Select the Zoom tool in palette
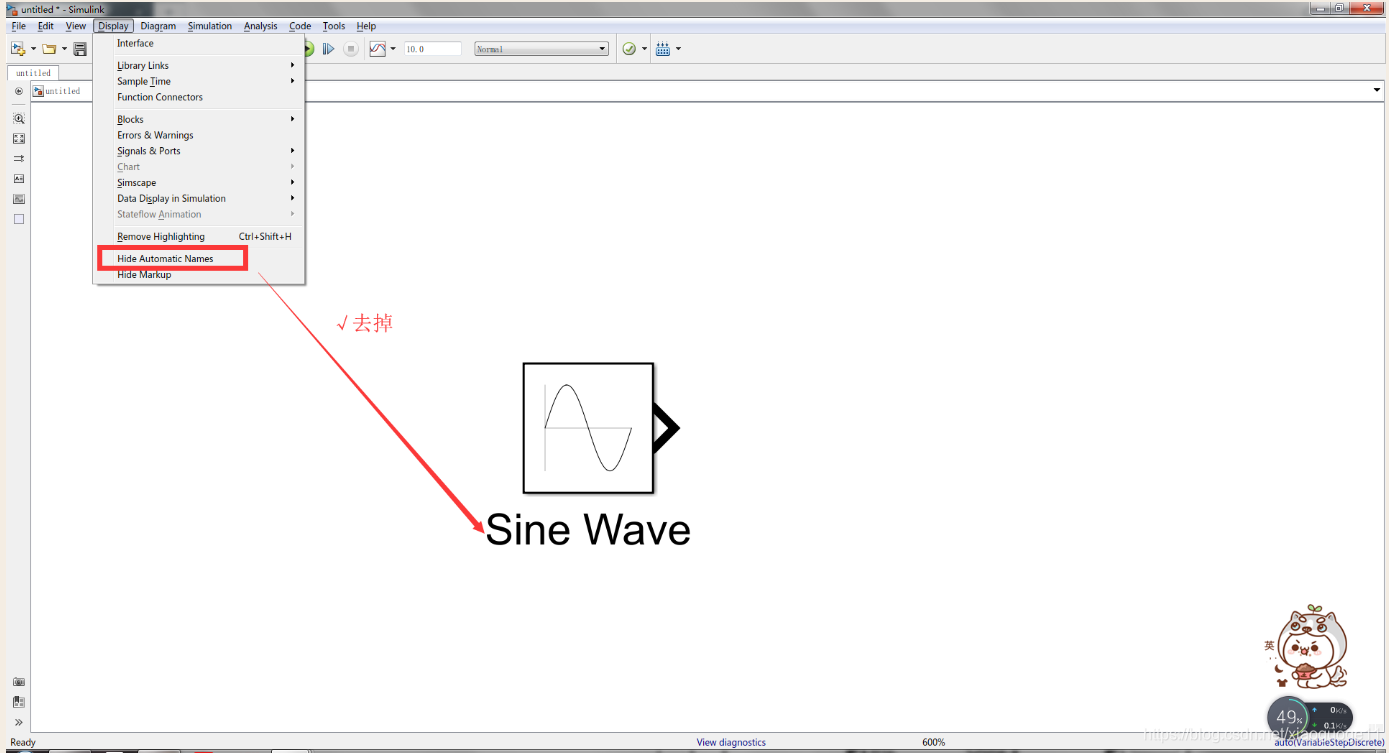The height and width of the screenshot is (753, 1389). click(19, 118)
